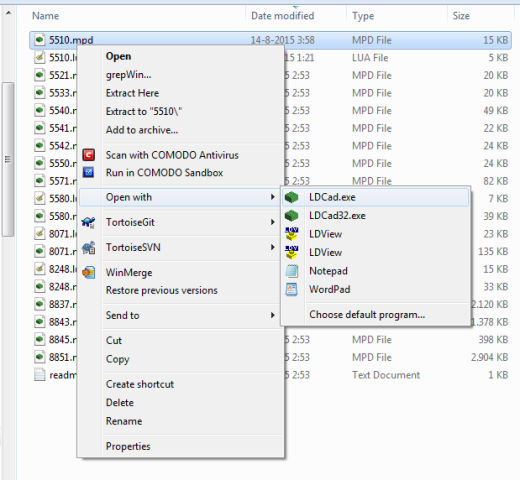This screenshot has width=520, height=480.
Task: Click the 398 KB size cell
Action: (x=493, y=340)
